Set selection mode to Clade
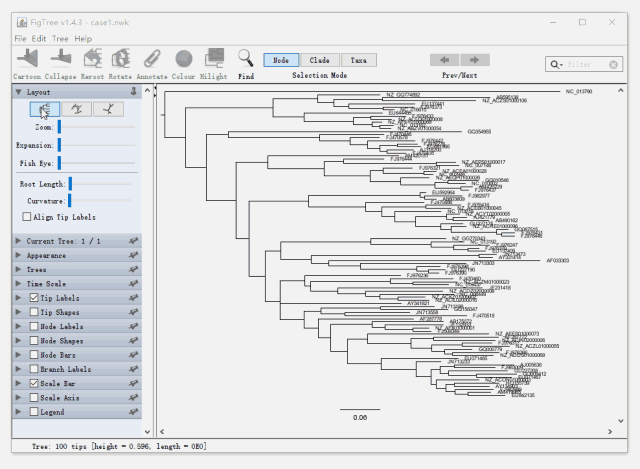 [x=320, y=60]
